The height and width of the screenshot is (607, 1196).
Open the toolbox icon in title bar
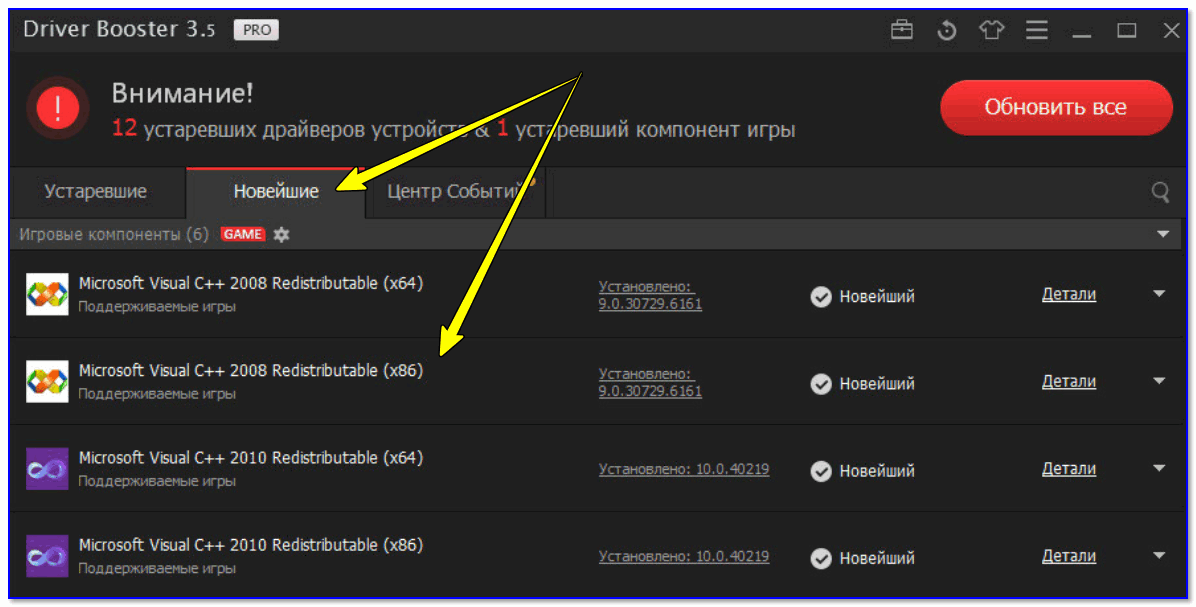902,30
